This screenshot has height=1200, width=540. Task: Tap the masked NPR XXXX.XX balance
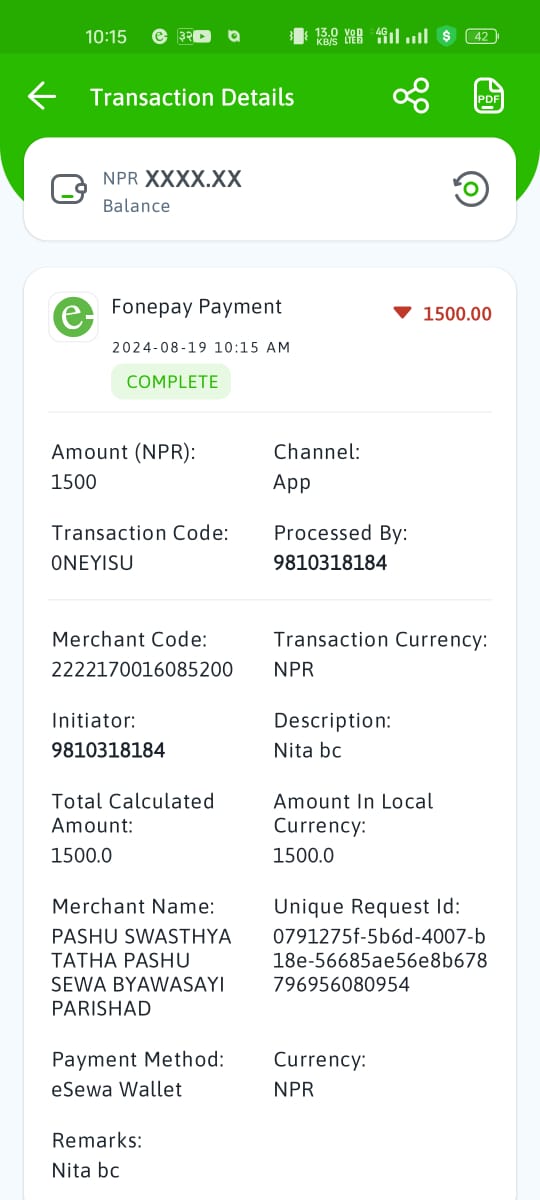[x=172, y=179]
